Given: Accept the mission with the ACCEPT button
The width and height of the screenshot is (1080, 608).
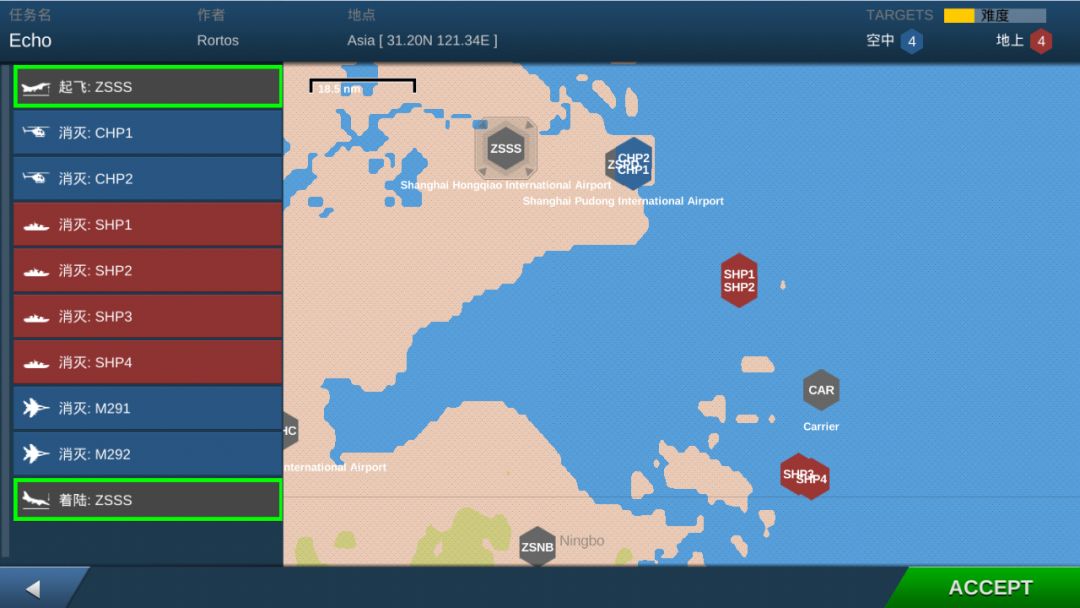Looking at the screenshot, I should pyautogui.click(x=988, y=587).
